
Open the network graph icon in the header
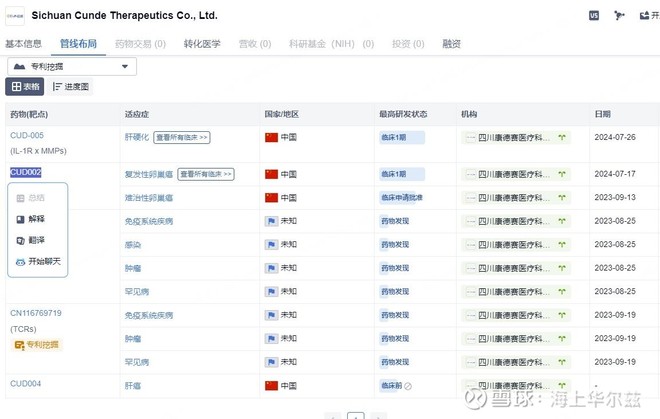(x=619, y=16)
